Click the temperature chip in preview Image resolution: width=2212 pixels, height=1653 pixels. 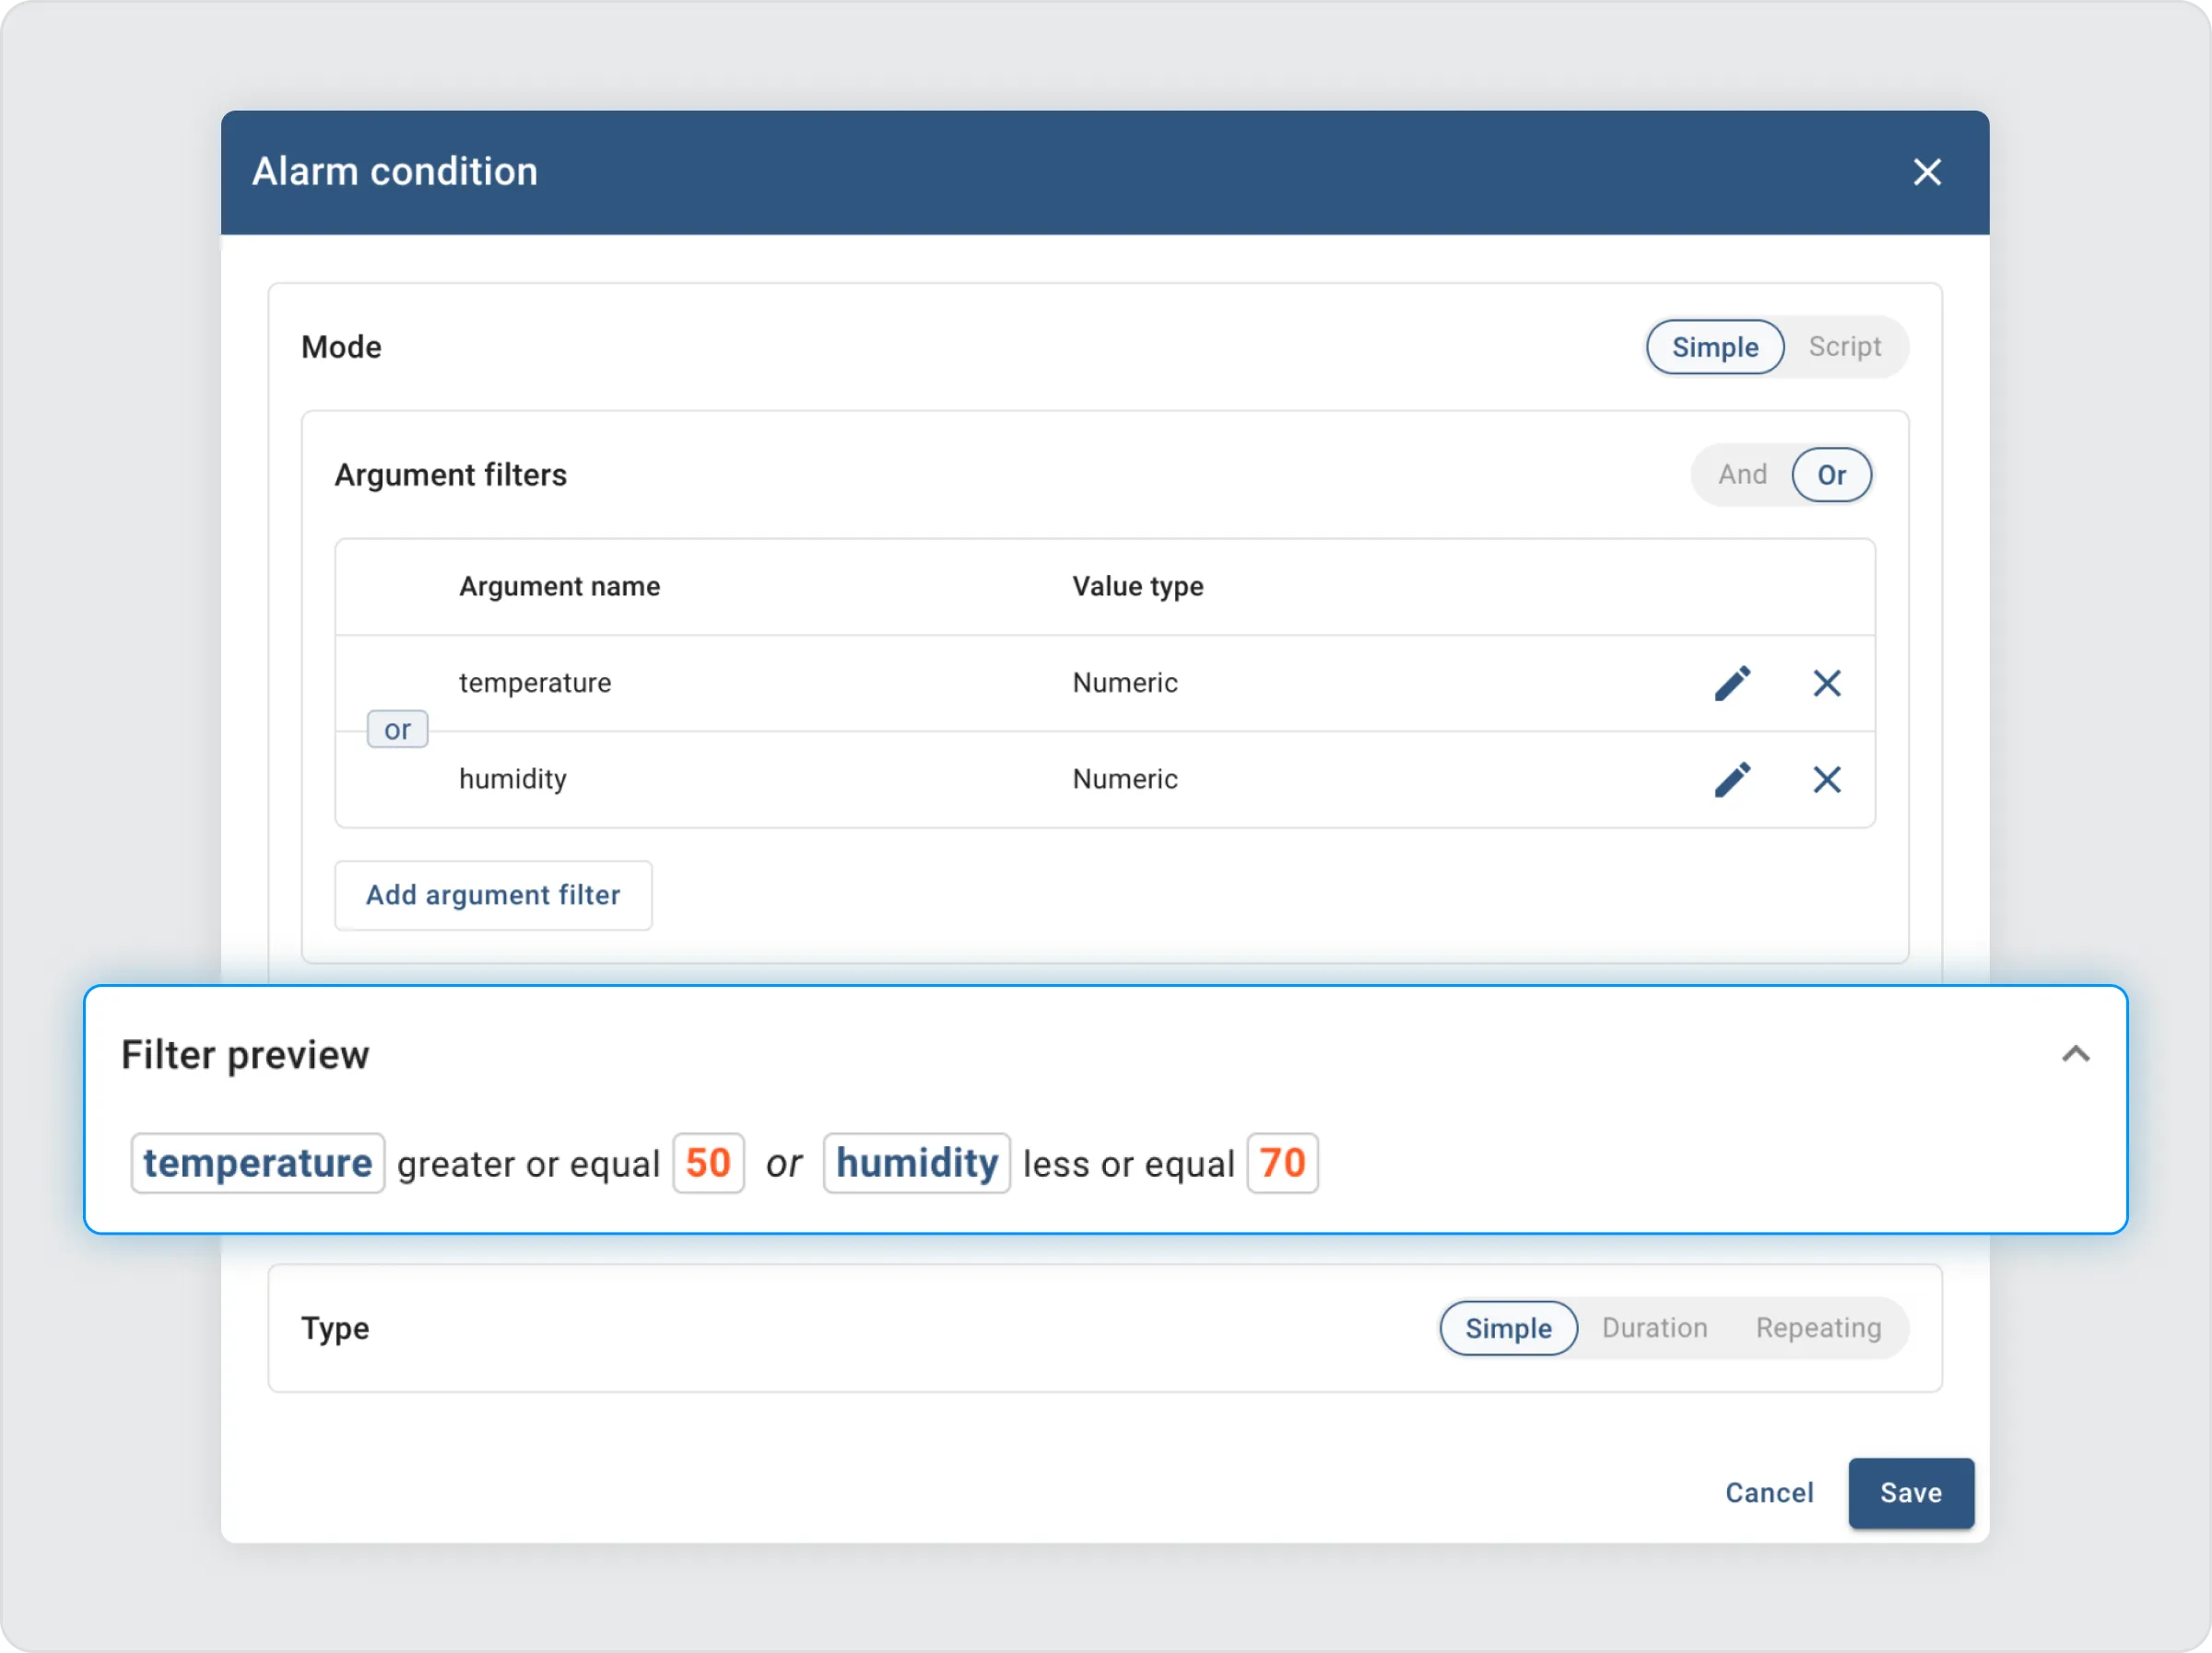tap(258, 1163)
